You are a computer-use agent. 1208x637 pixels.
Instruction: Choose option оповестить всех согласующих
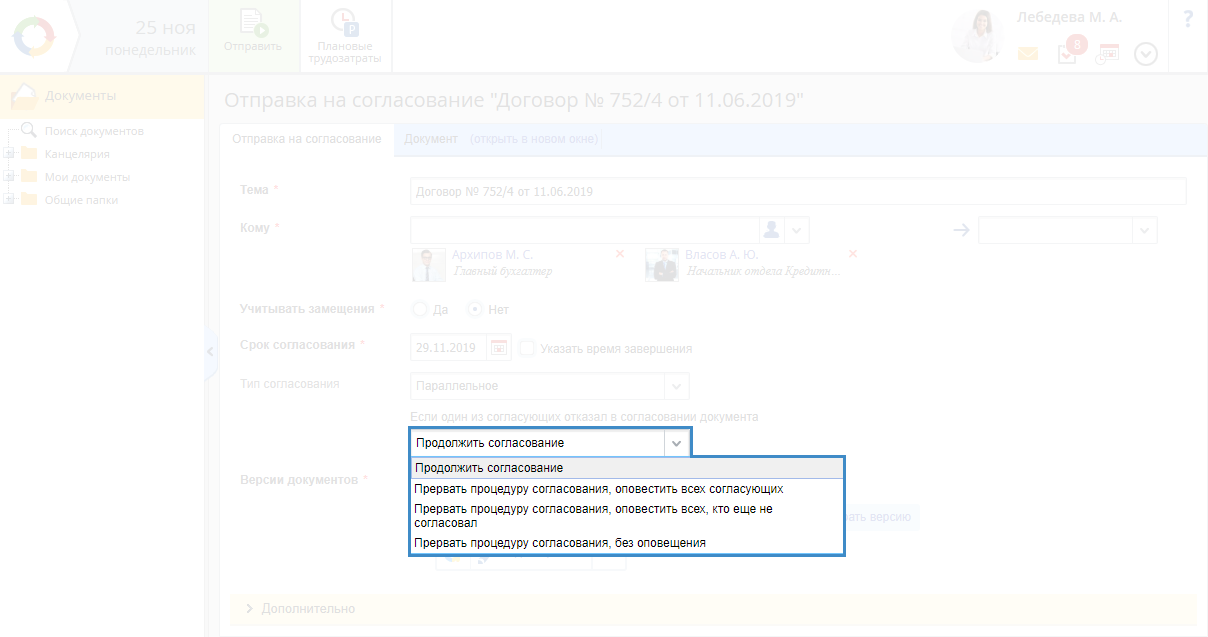point(628,489)
